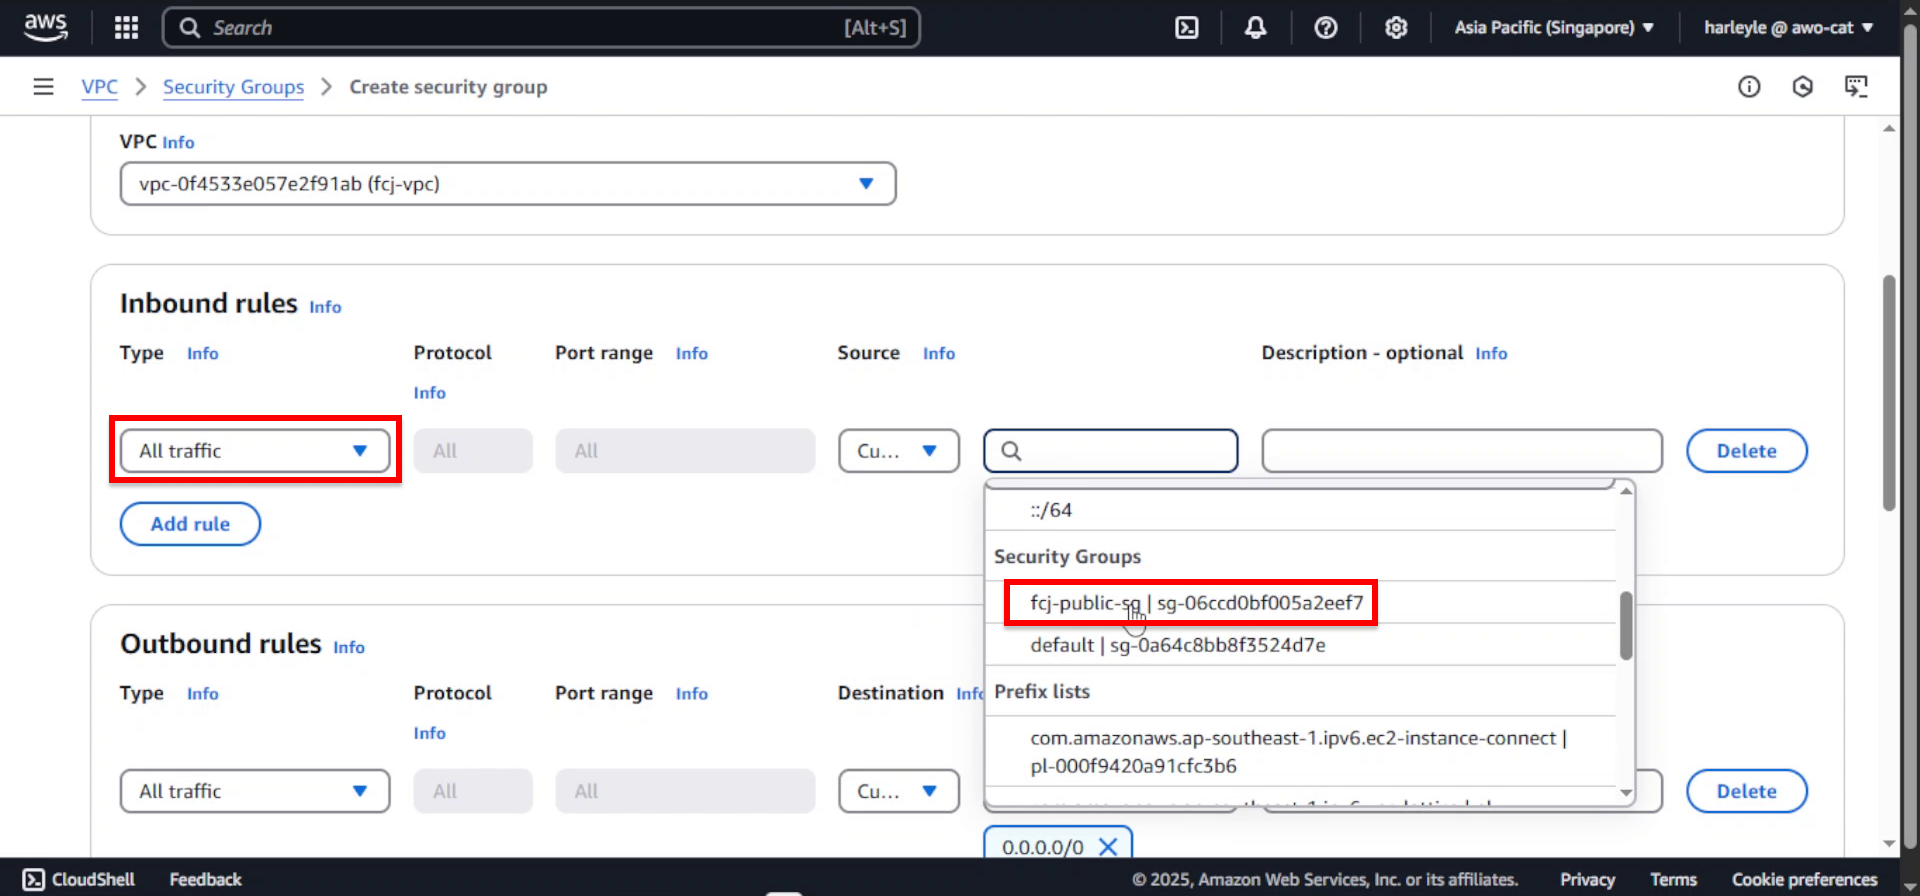Focus the AWS console search box

tap(541, 28)
